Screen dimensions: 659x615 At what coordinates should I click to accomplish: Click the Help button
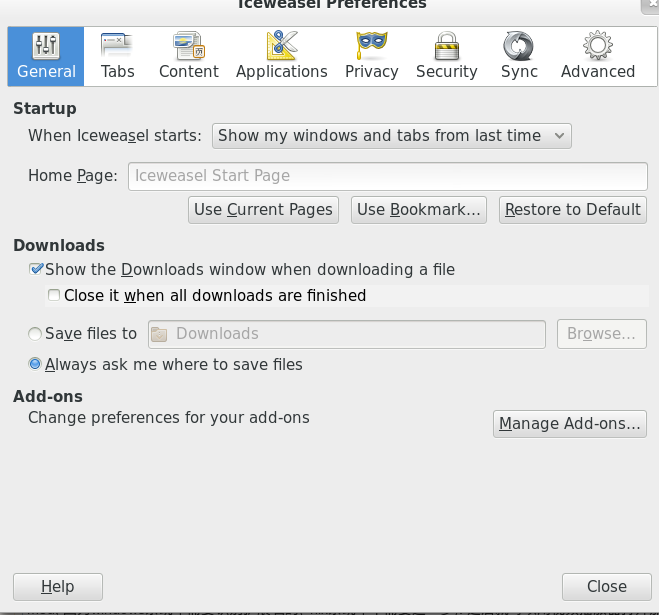point(58,587)
